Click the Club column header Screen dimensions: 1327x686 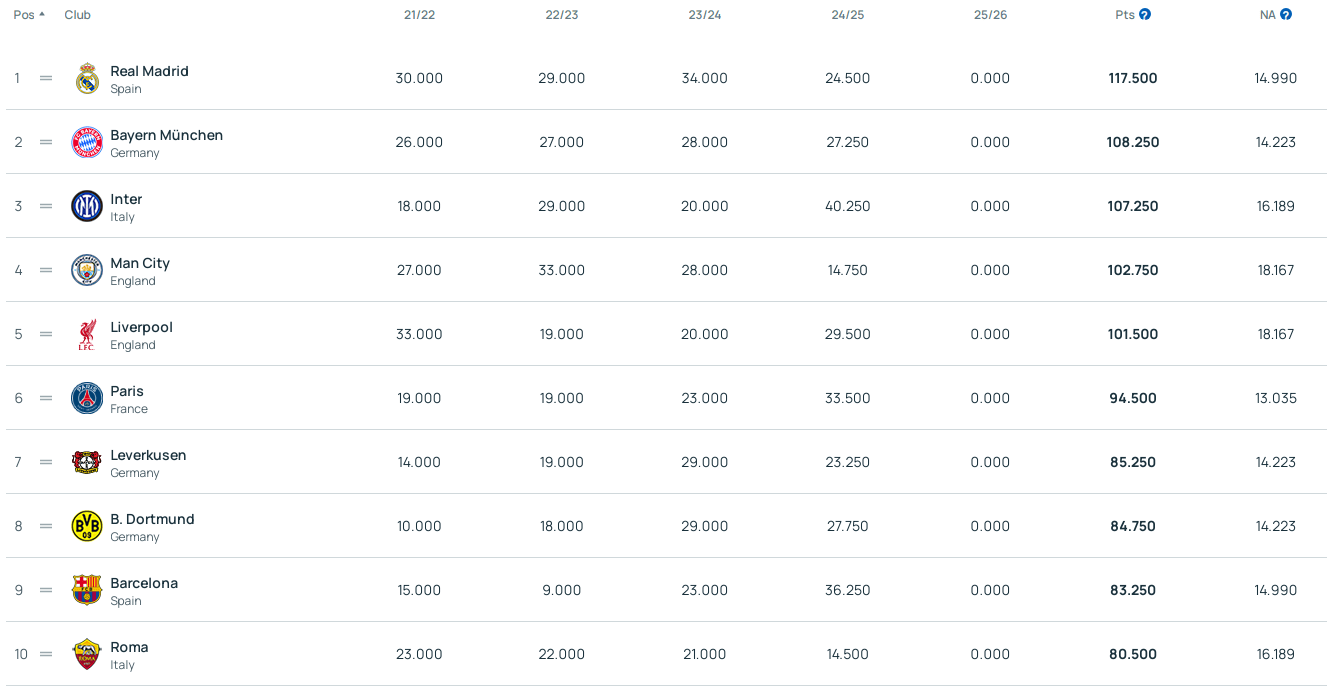click(x=77, y=15)
